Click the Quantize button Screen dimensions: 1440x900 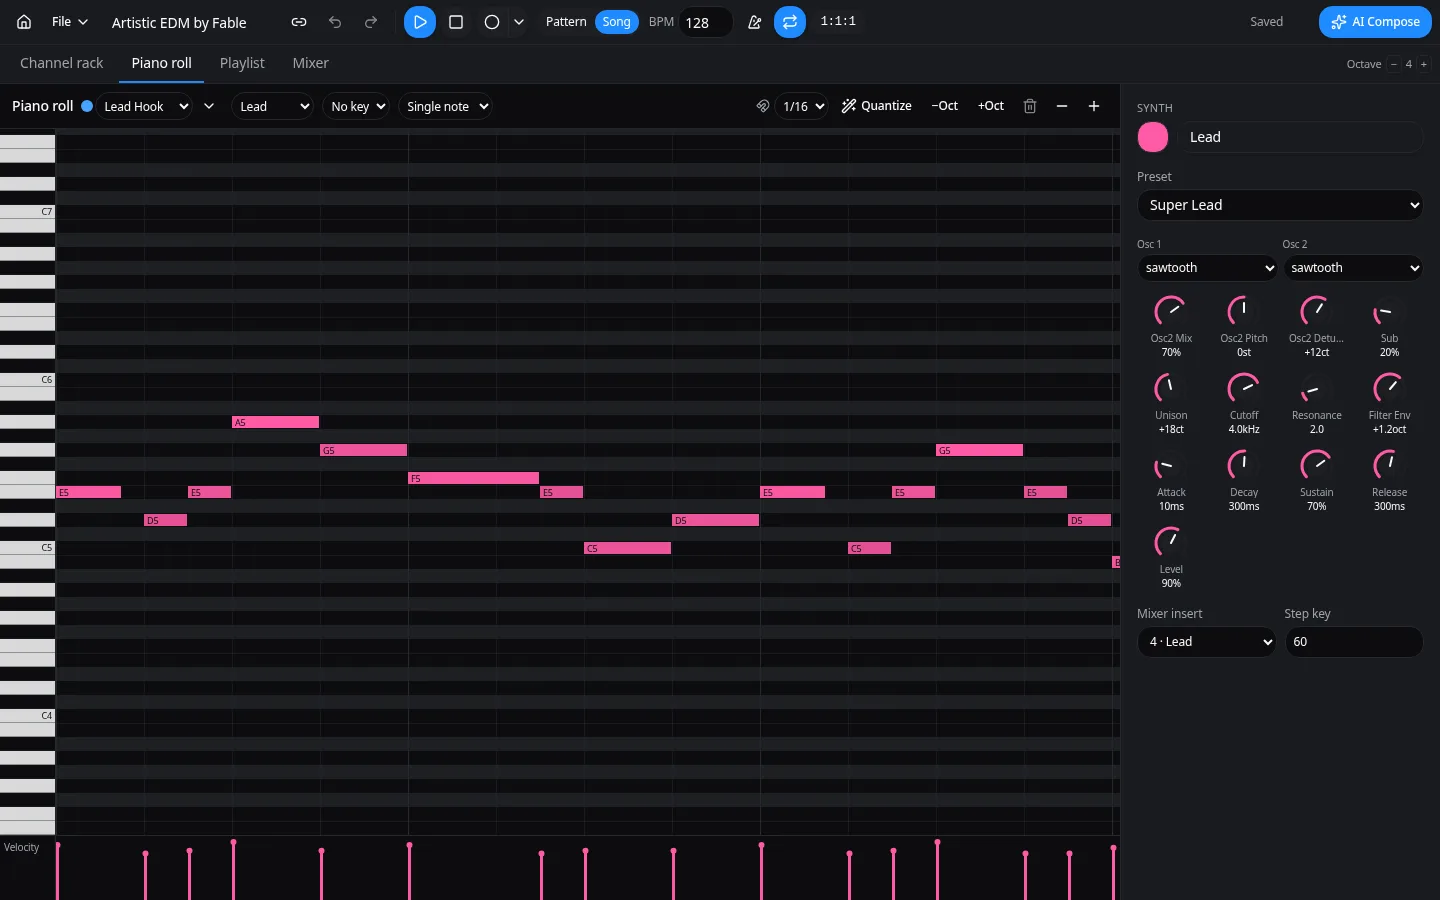click(x=877, y=106)
